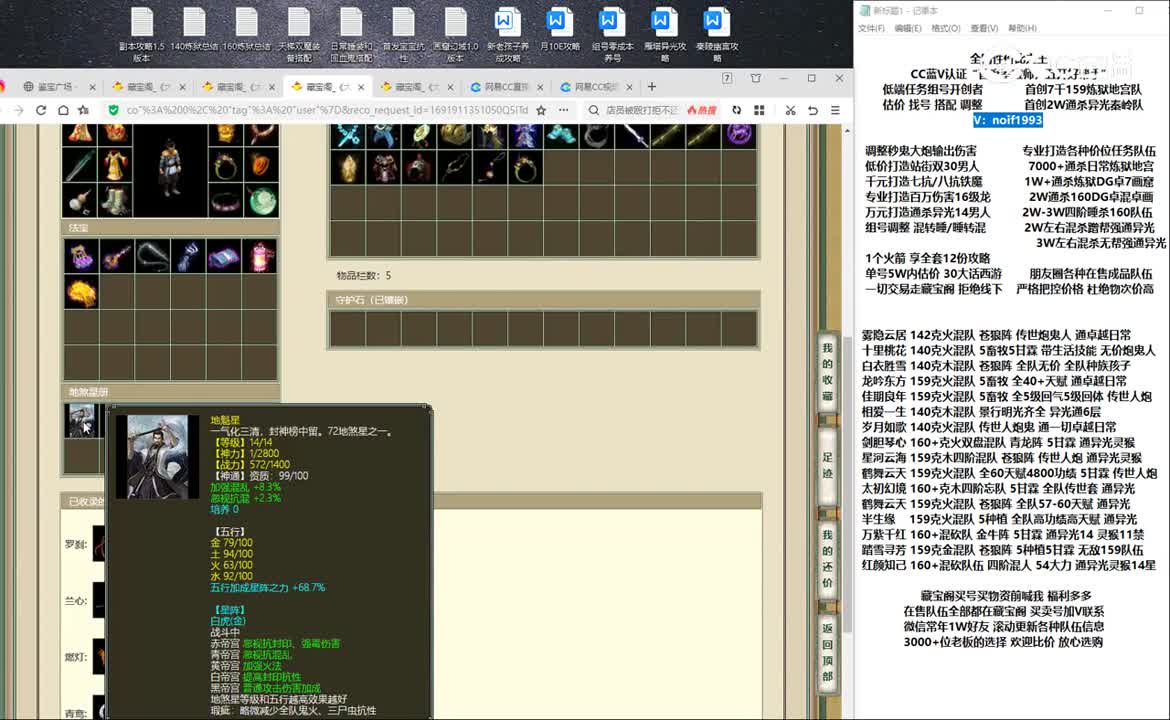This screenshot has width=1170, height=720.
Task: Open the 新老孩子养成攻略 WPS document
Action: tap(507, 34)
